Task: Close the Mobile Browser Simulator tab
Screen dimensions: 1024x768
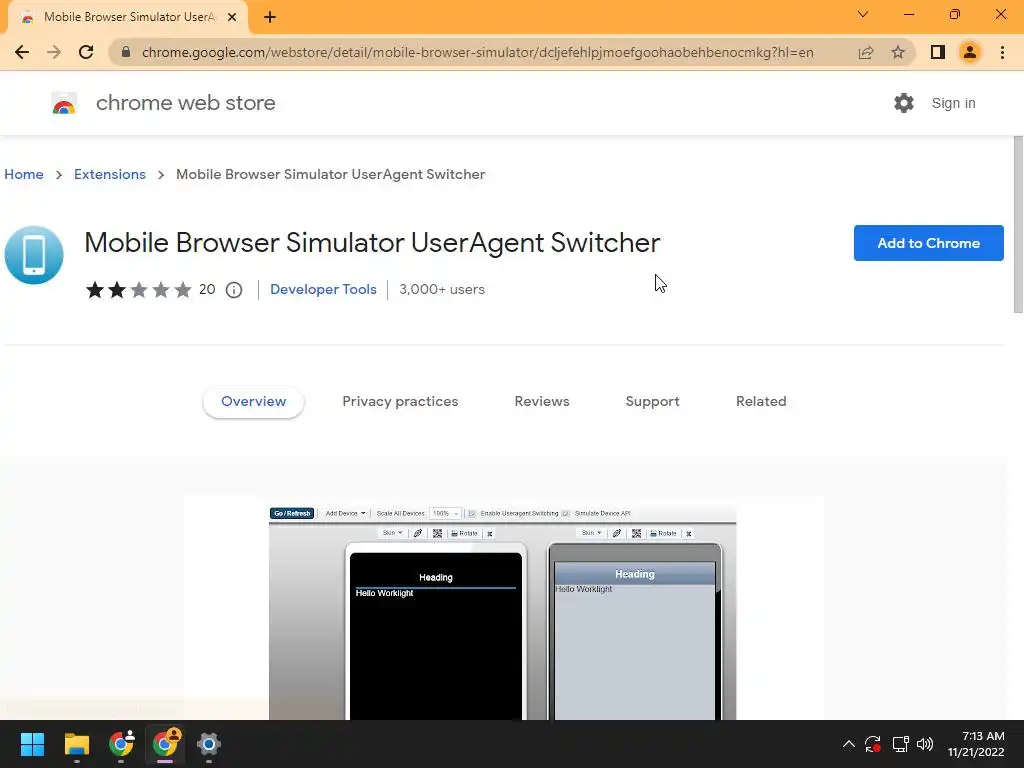Action: coord(232,17)
